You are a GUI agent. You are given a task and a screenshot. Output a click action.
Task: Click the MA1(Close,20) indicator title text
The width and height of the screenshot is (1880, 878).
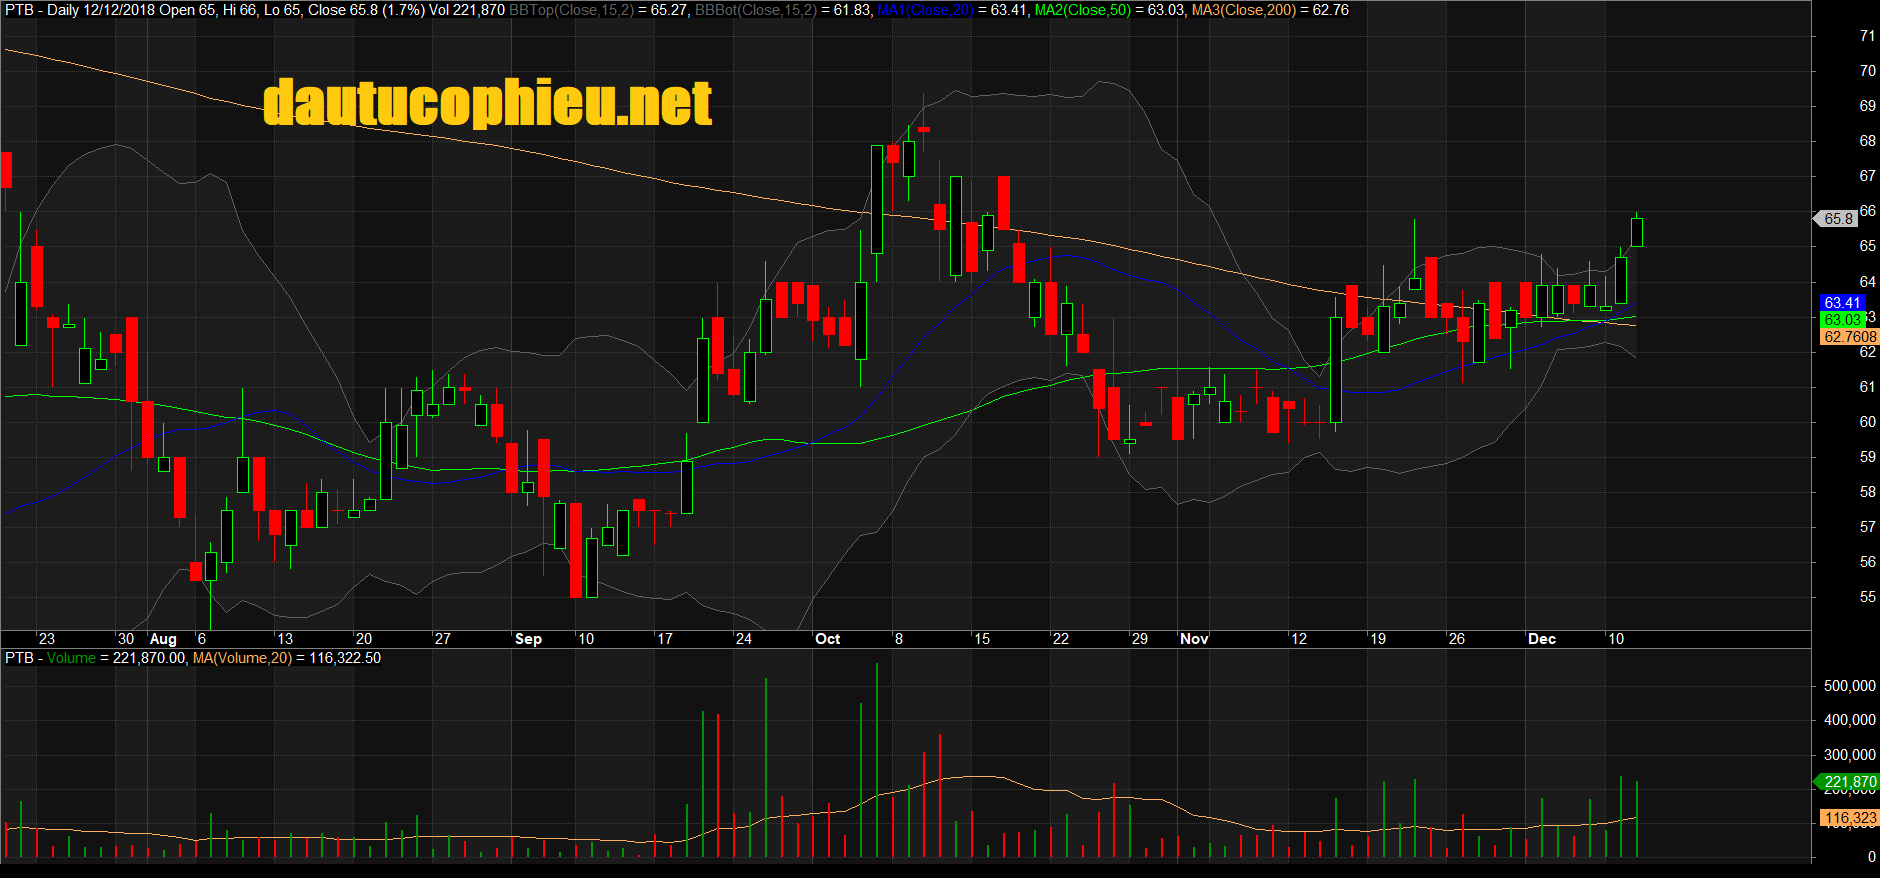pyautogui.click(x=925, y=10)
